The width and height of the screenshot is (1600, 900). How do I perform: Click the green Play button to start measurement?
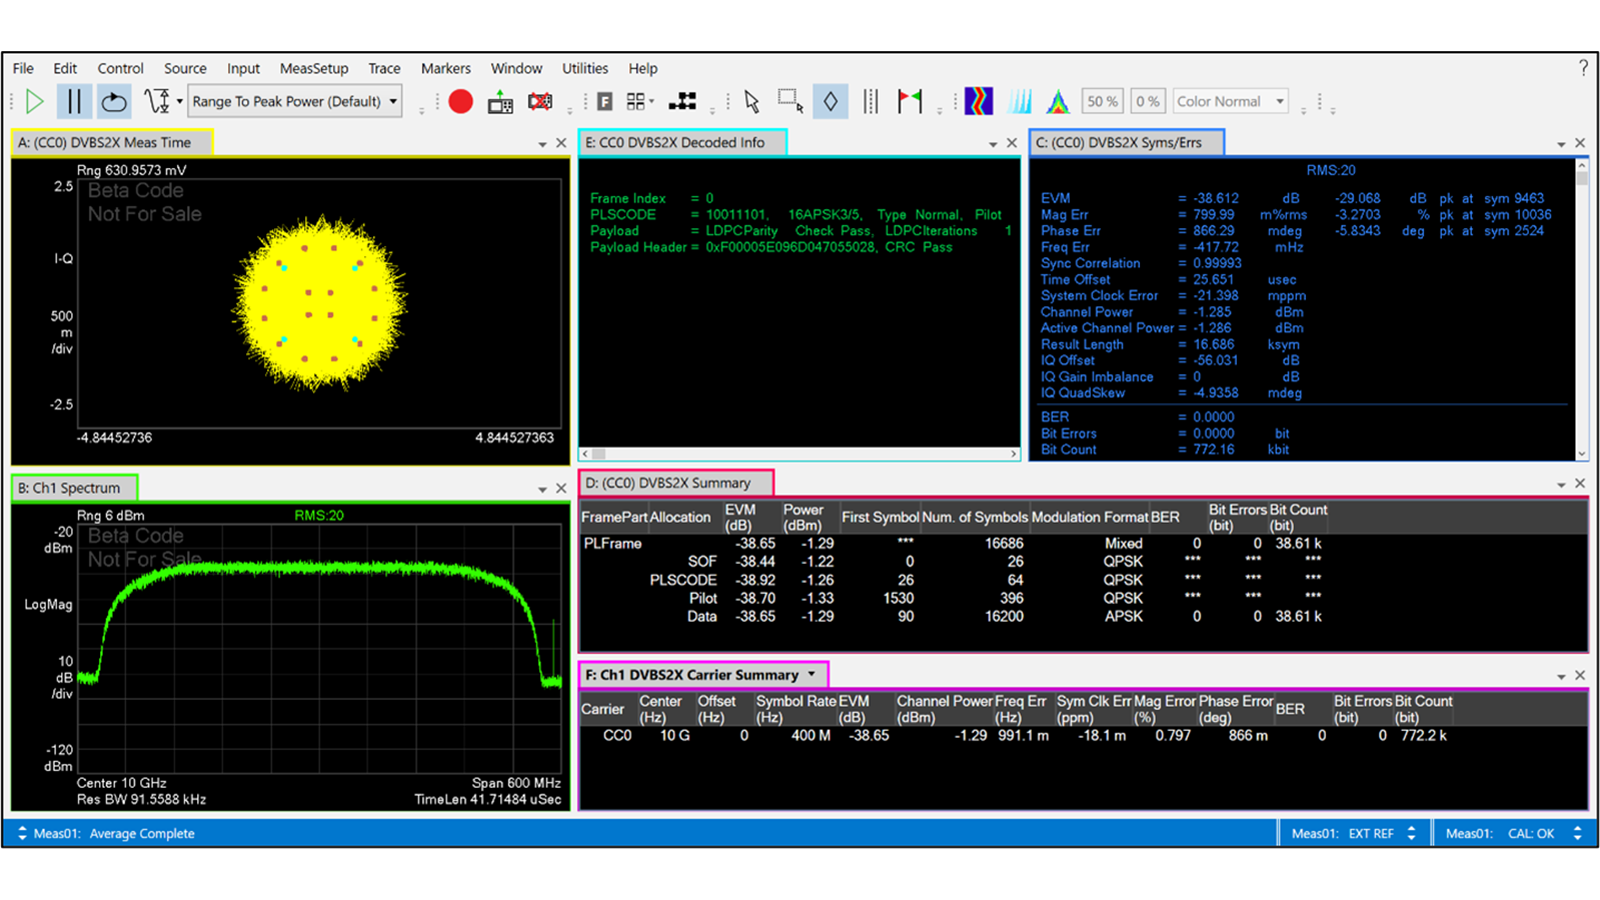click(33, 101)
